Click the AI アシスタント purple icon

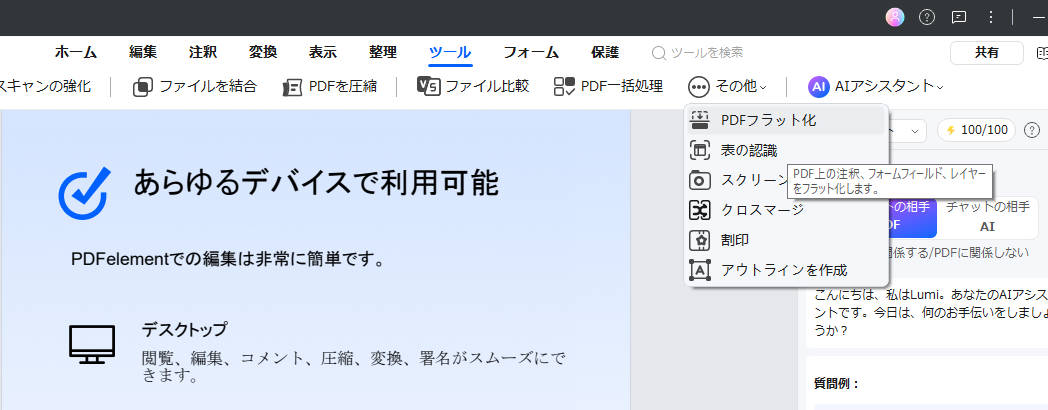pos(819,87)
